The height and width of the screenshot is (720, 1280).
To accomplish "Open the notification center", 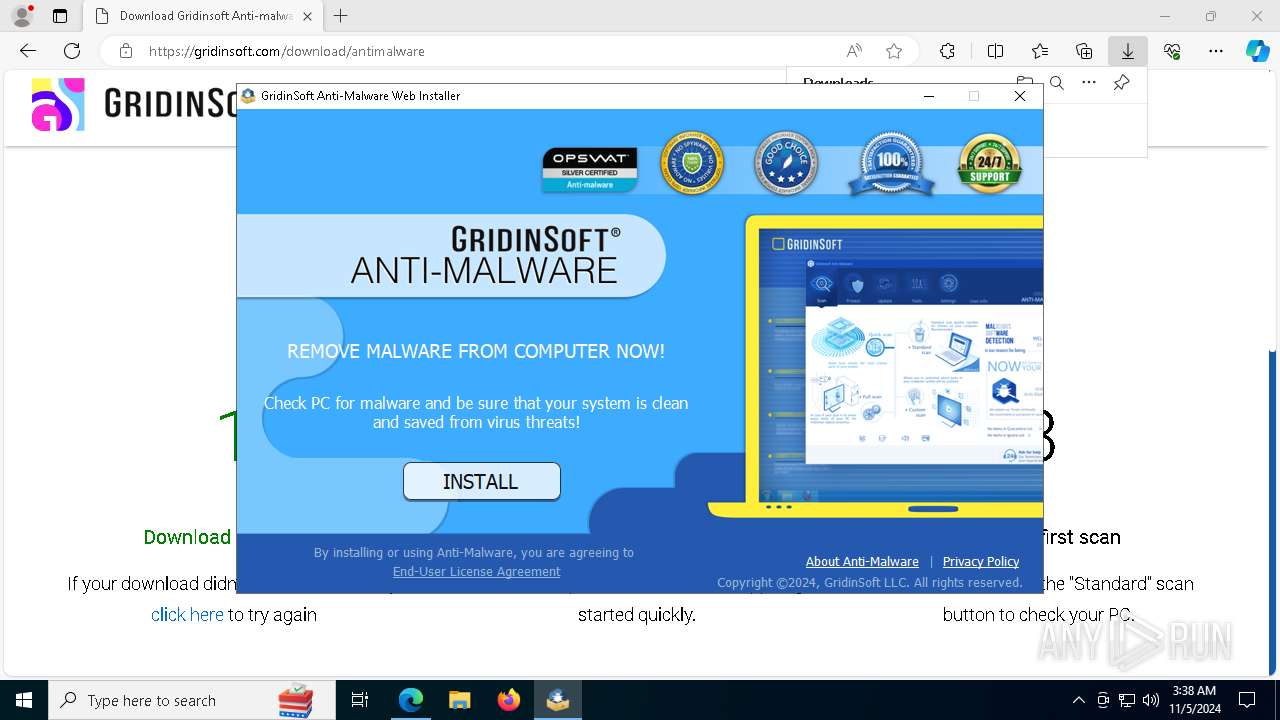I will (x=1247, y=700).
